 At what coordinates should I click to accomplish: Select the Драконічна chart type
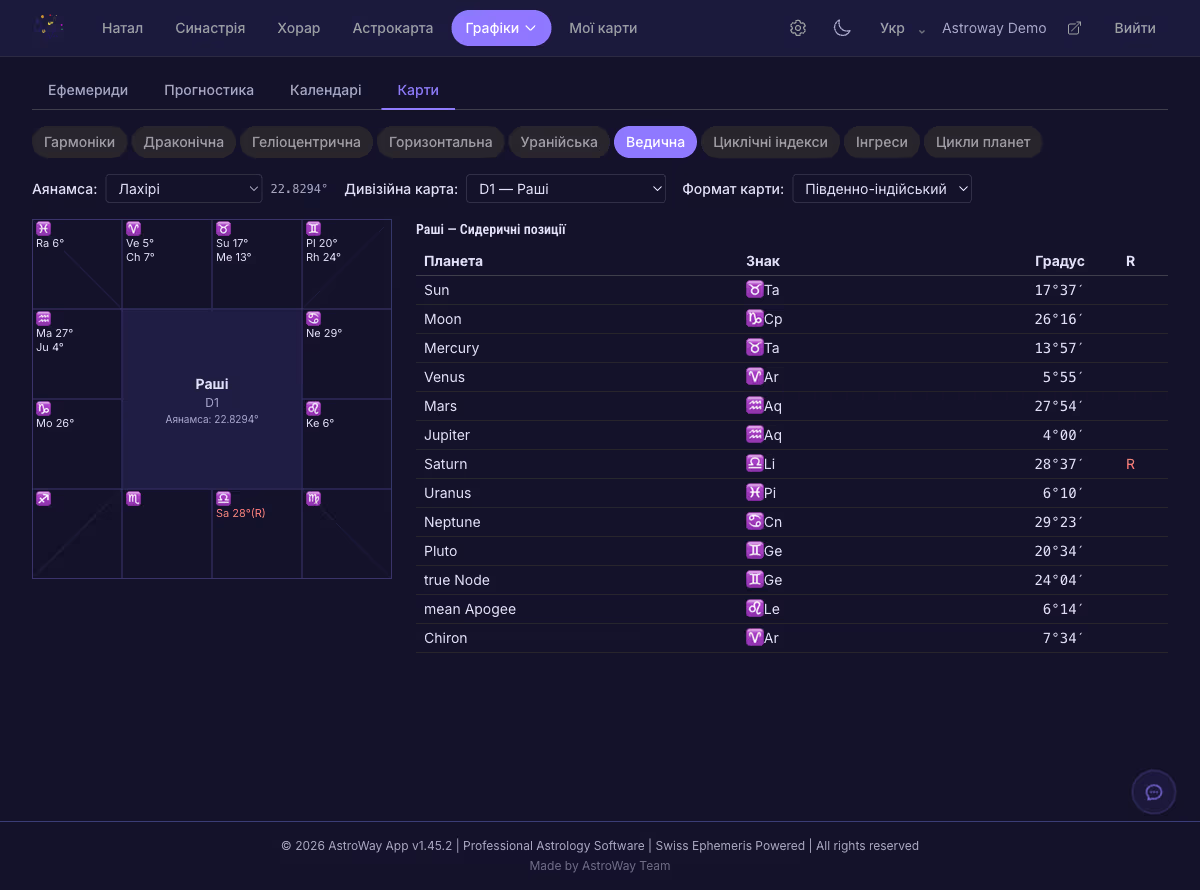[x=183, y=142]
